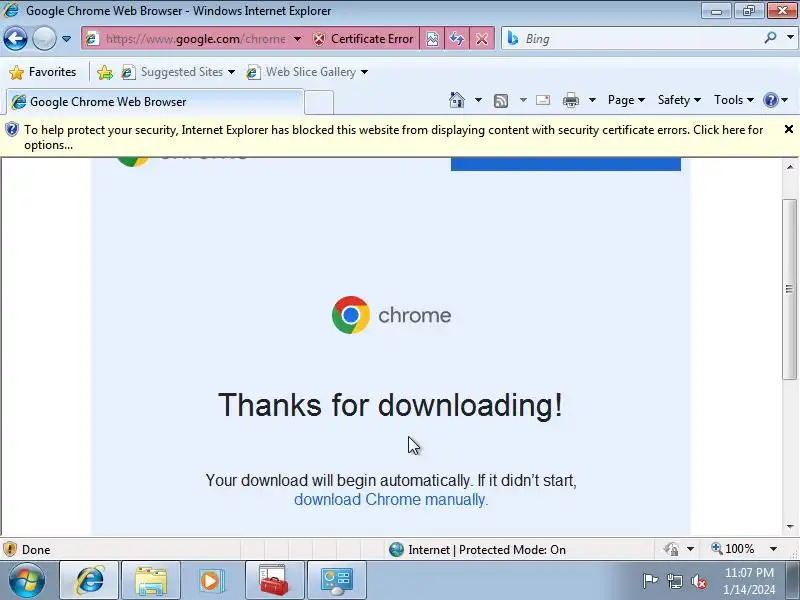Click the Read Mail icon
Image resolution: width=800 pixels, height=600 pixels.
pyautogui.click(x=543, y=100)
